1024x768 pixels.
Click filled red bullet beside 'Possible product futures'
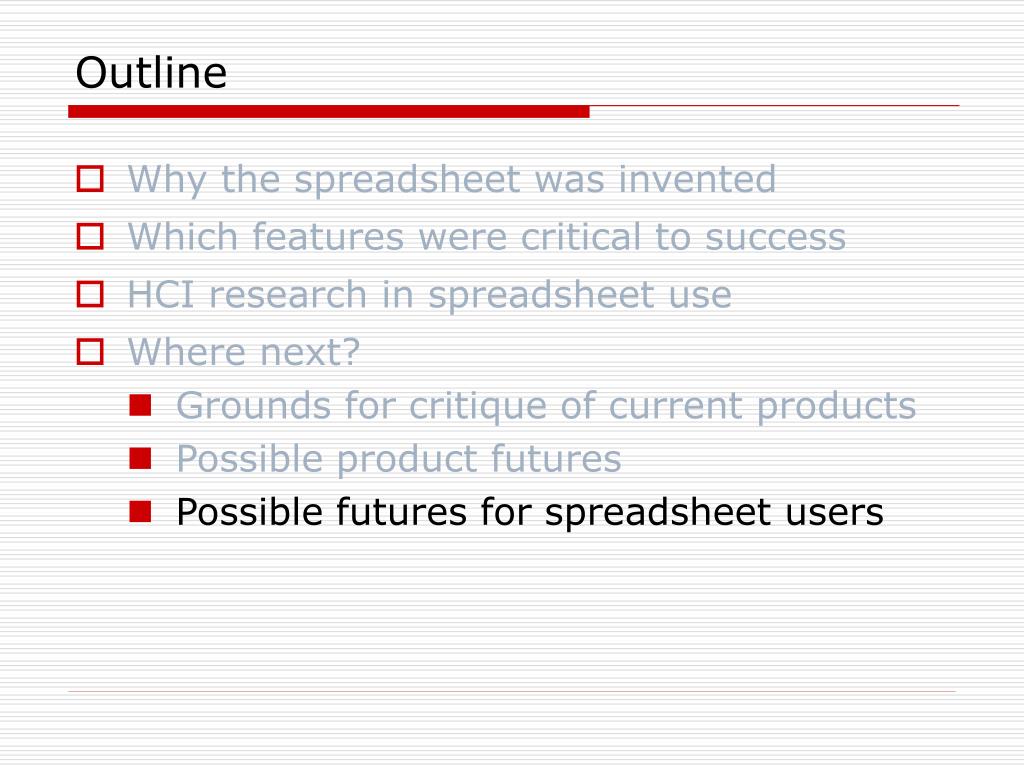(140, 458)
